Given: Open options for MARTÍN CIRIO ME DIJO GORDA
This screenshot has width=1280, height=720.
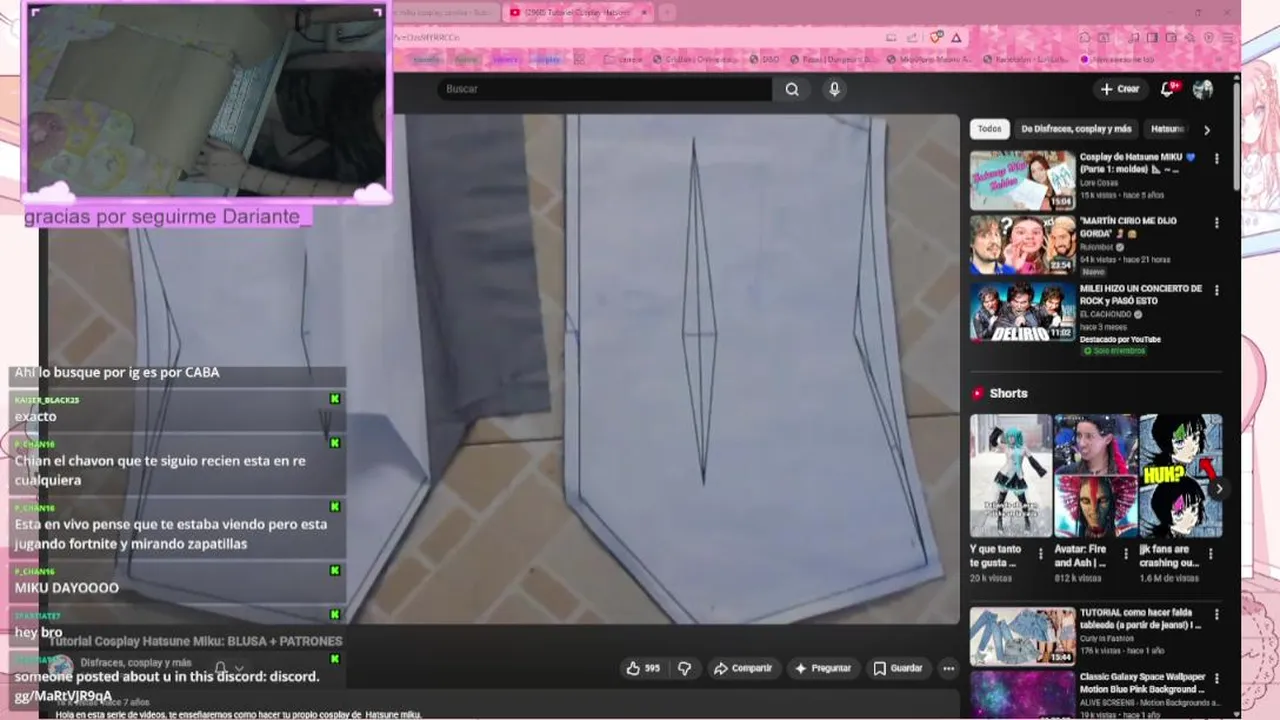Looking at the screenshot, I should pyautogui.click(x=1217, y=223).
